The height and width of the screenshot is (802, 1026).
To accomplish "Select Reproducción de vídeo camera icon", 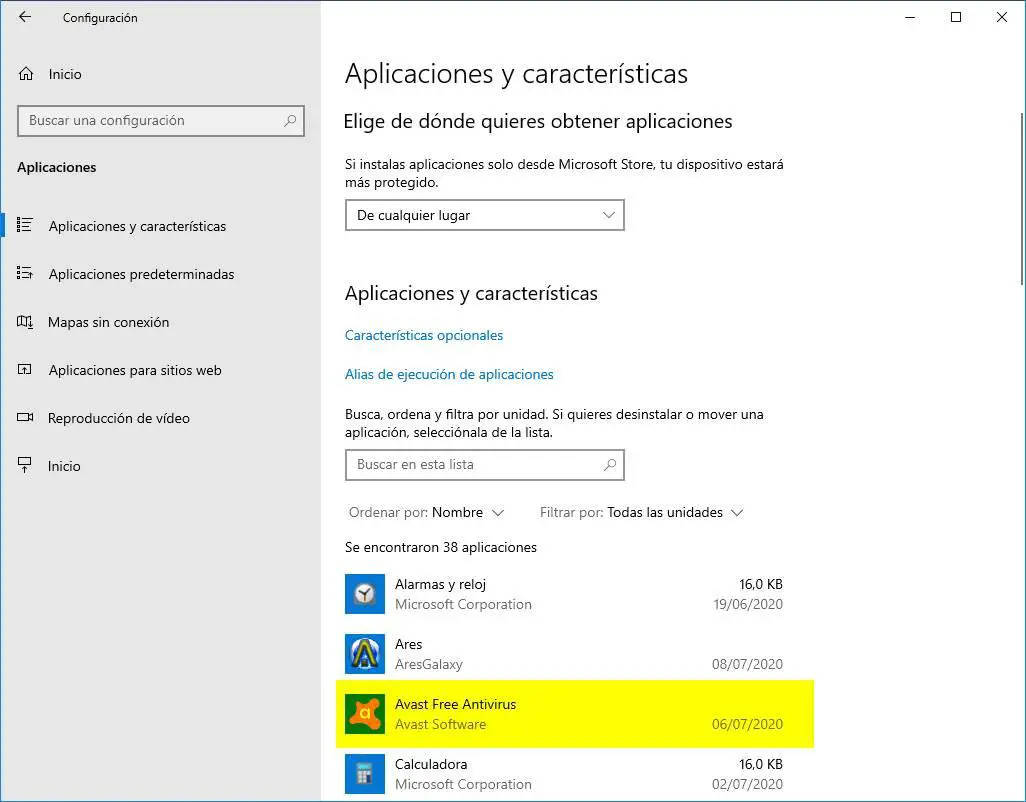I will (x=25, y=417).
